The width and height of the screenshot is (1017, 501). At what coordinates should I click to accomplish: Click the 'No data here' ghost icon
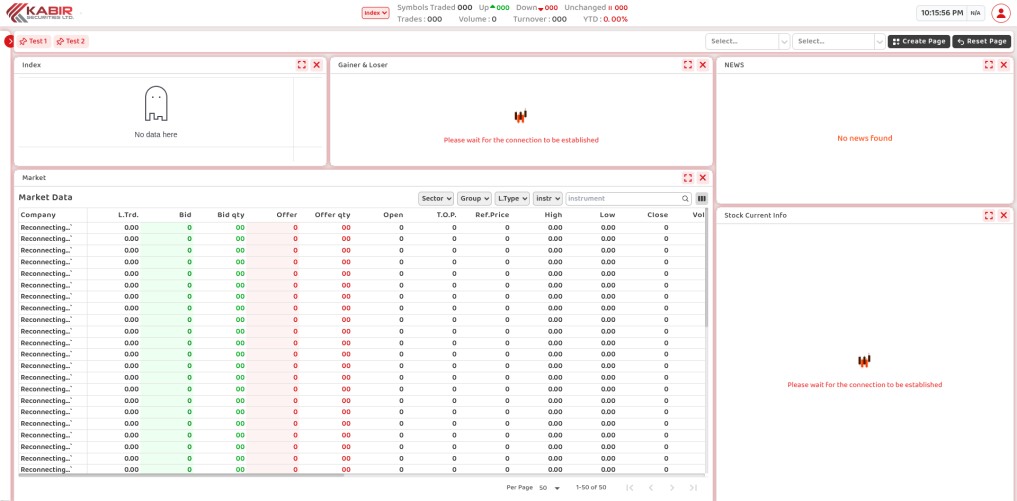point(156,103)
